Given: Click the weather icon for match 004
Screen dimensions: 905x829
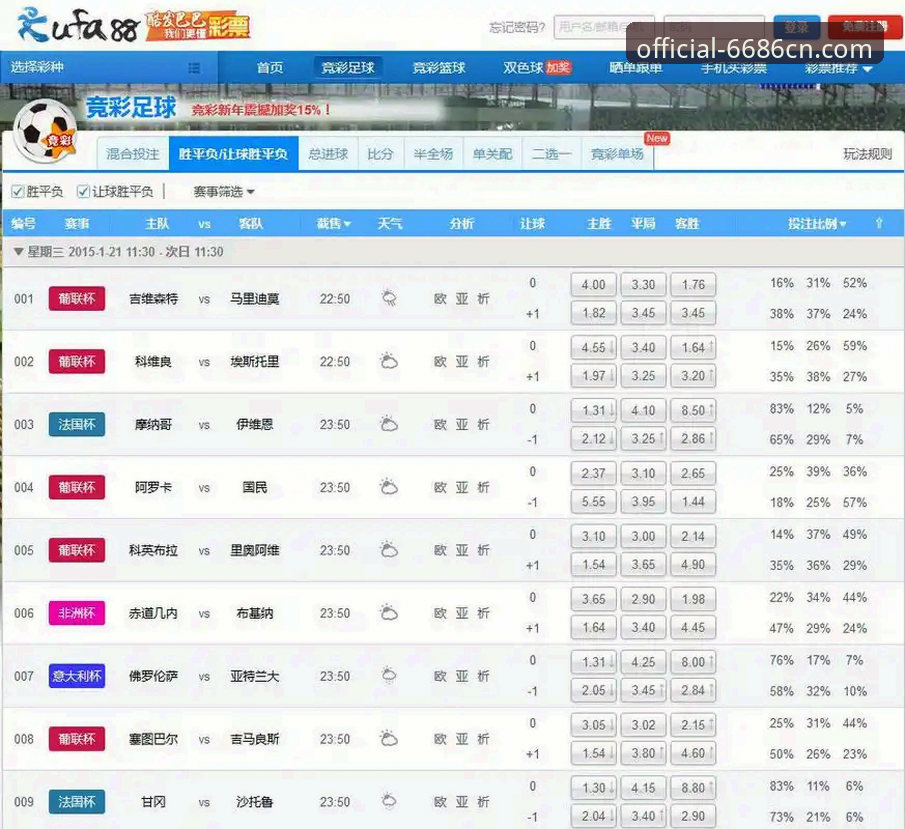Looking at the screenshot, I should pyautogui.click(x=389, y=487).
